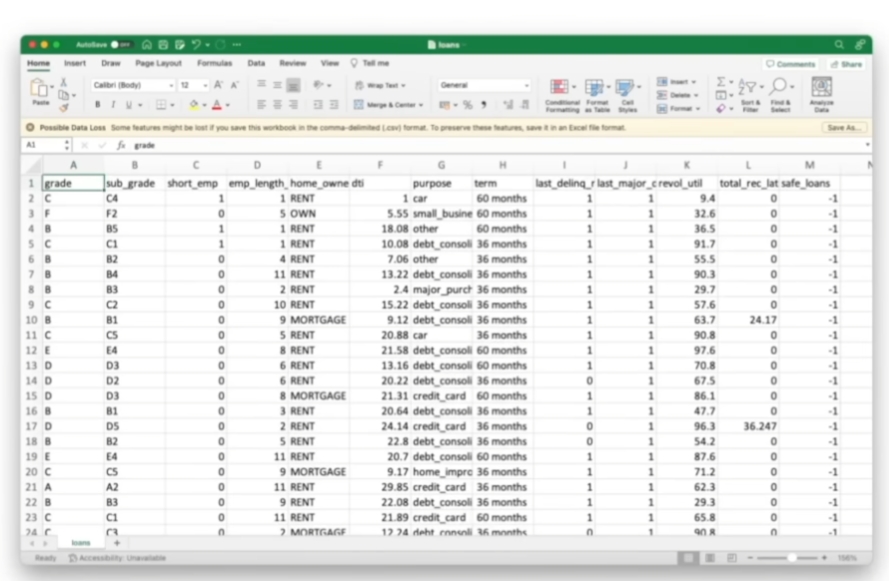Apply Percent Style to selection

point(467,104)
